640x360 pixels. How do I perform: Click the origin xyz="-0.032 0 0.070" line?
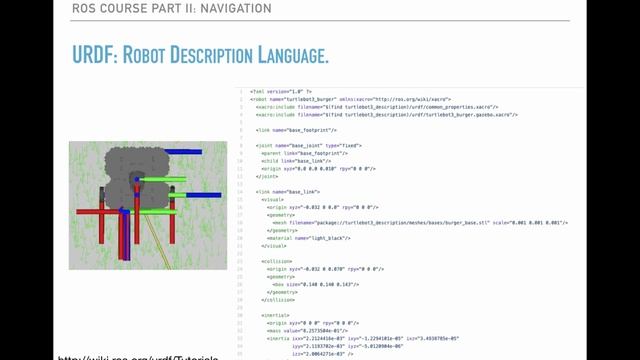pos(325,269)
